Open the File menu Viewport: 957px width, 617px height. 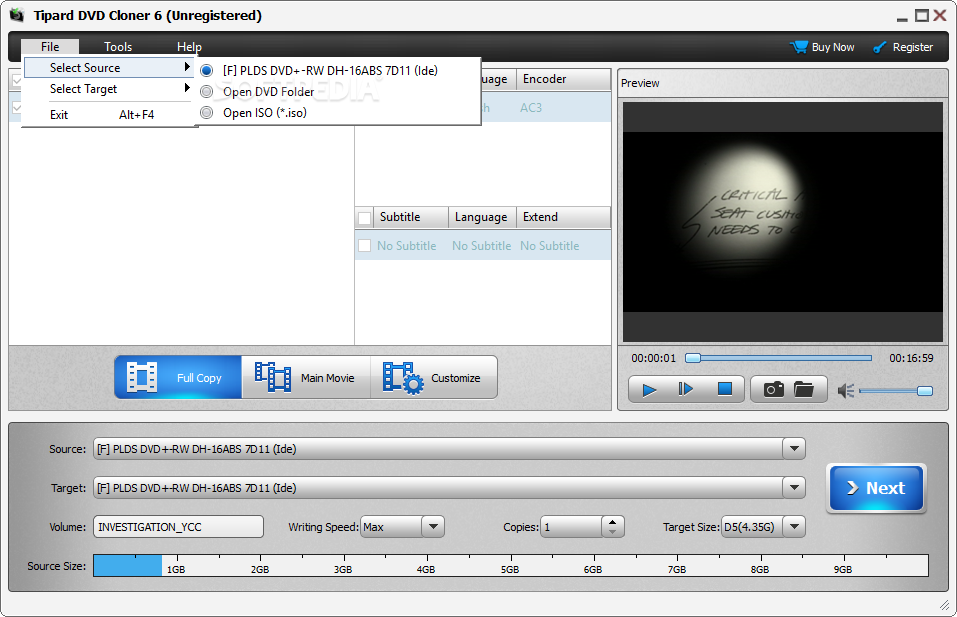[x=50, y=47]
